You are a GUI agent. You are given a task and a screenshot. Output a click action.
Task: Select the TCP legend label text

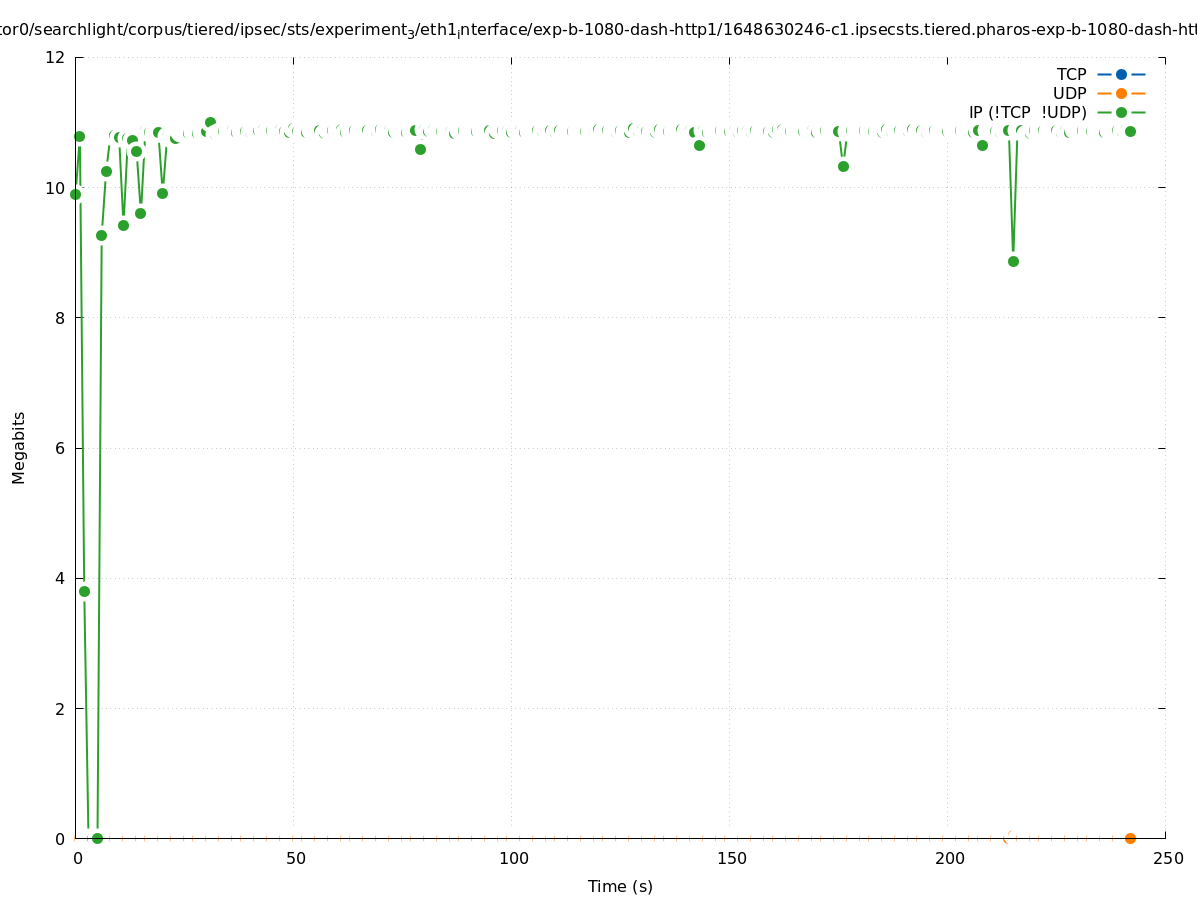click(1071, 74)
